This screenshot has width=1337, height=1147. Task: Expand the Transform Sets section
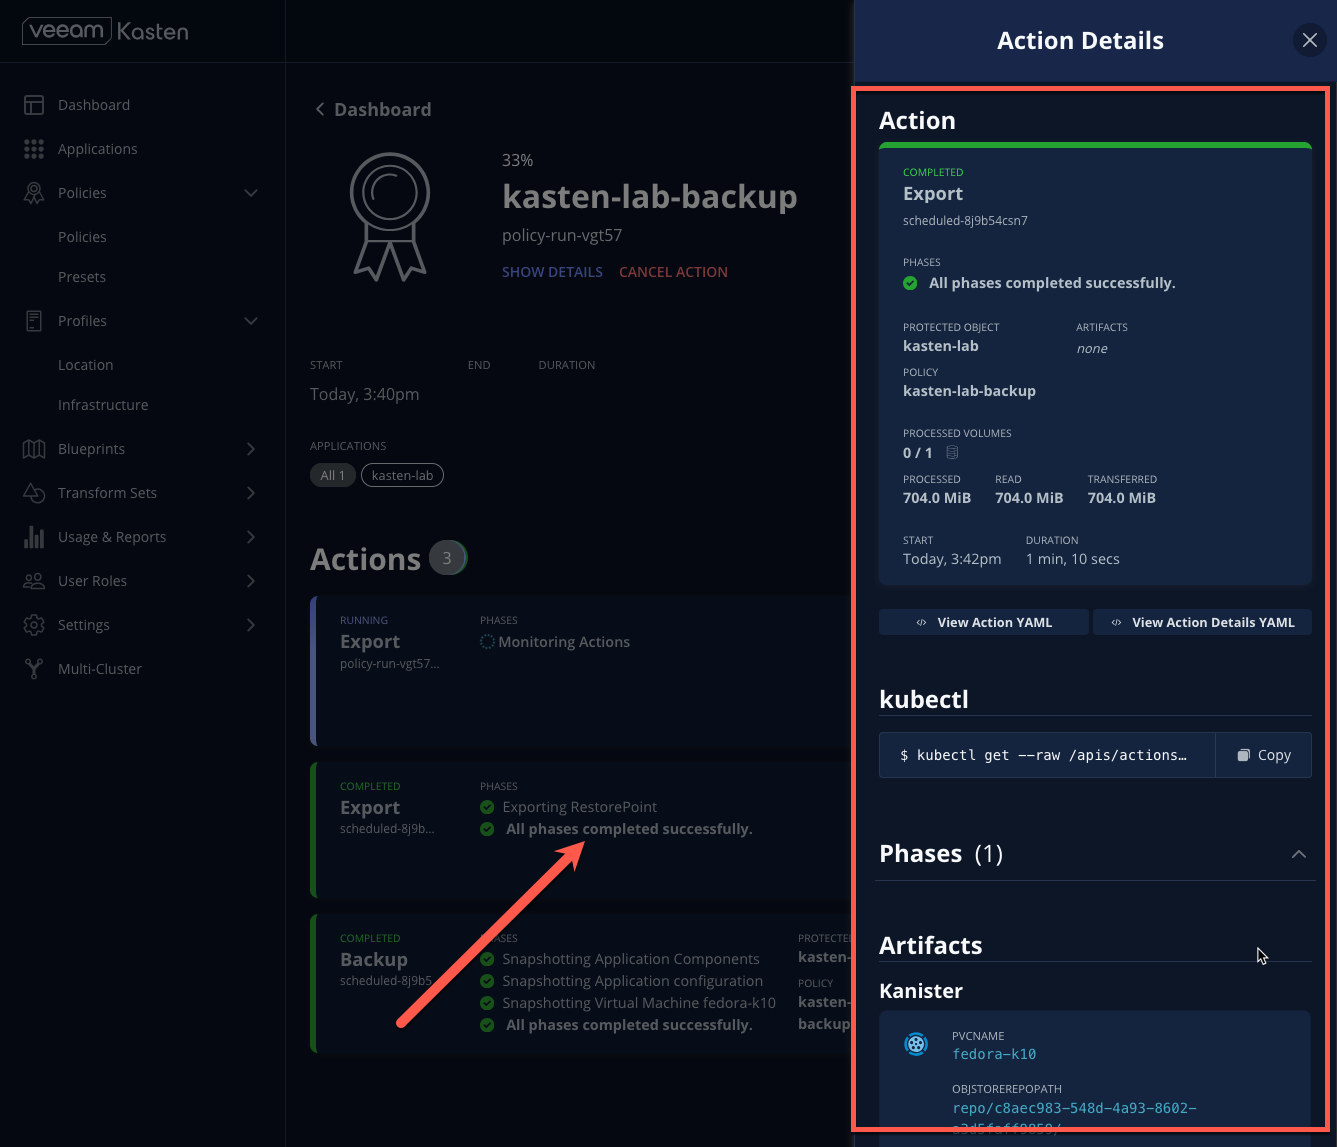coord(251,493)
